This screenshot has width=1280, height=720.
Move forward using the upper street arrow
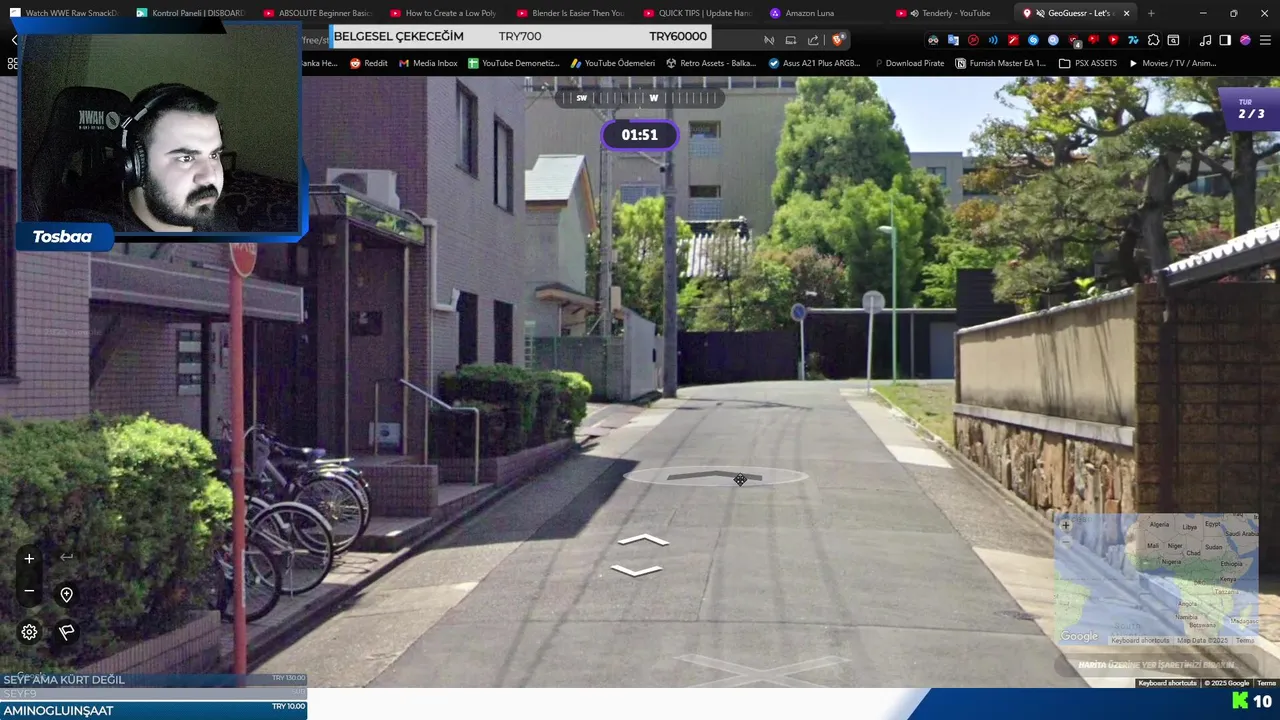pyautogui.click(x=642, y=540)
